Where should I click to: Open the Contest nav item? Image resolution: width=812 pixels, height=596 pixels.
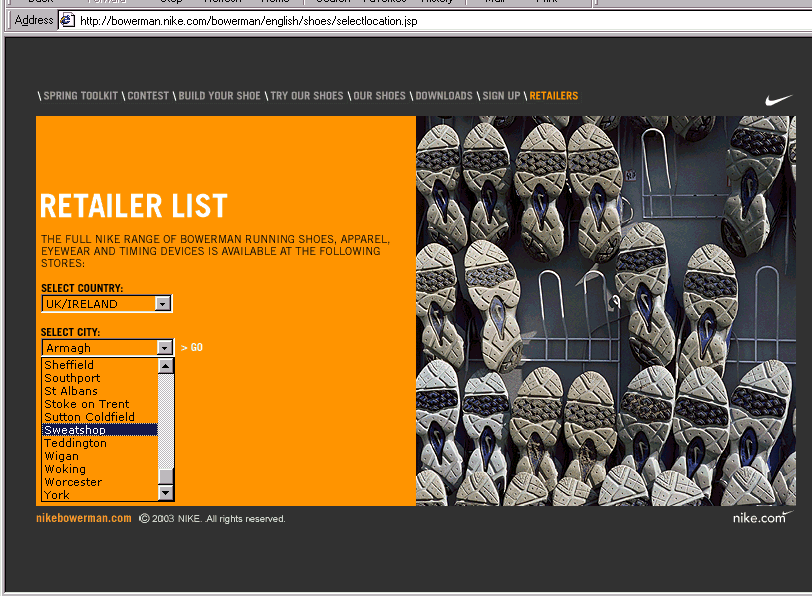click(148, 96)
